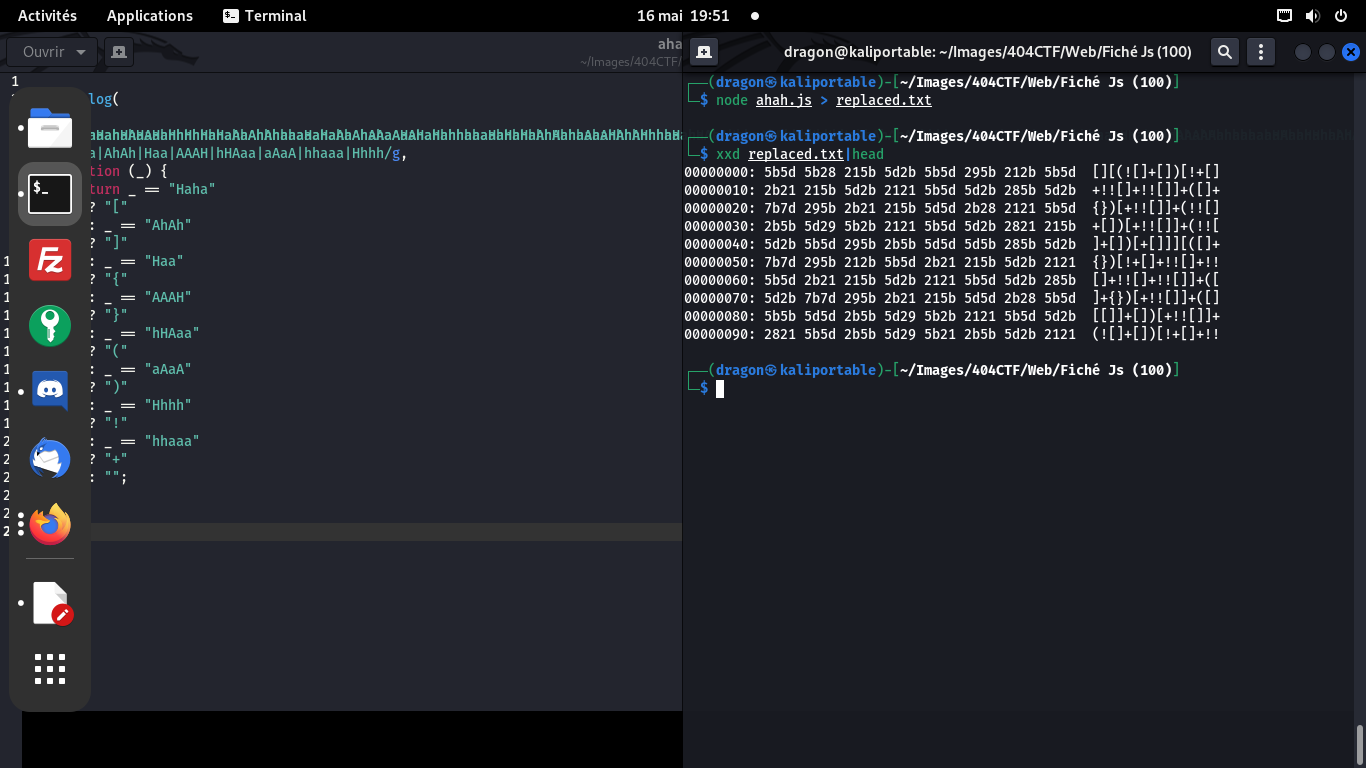Click the replaced.txt text in xxd command
The image size is (1366, 768).
[x=796, y=154]
